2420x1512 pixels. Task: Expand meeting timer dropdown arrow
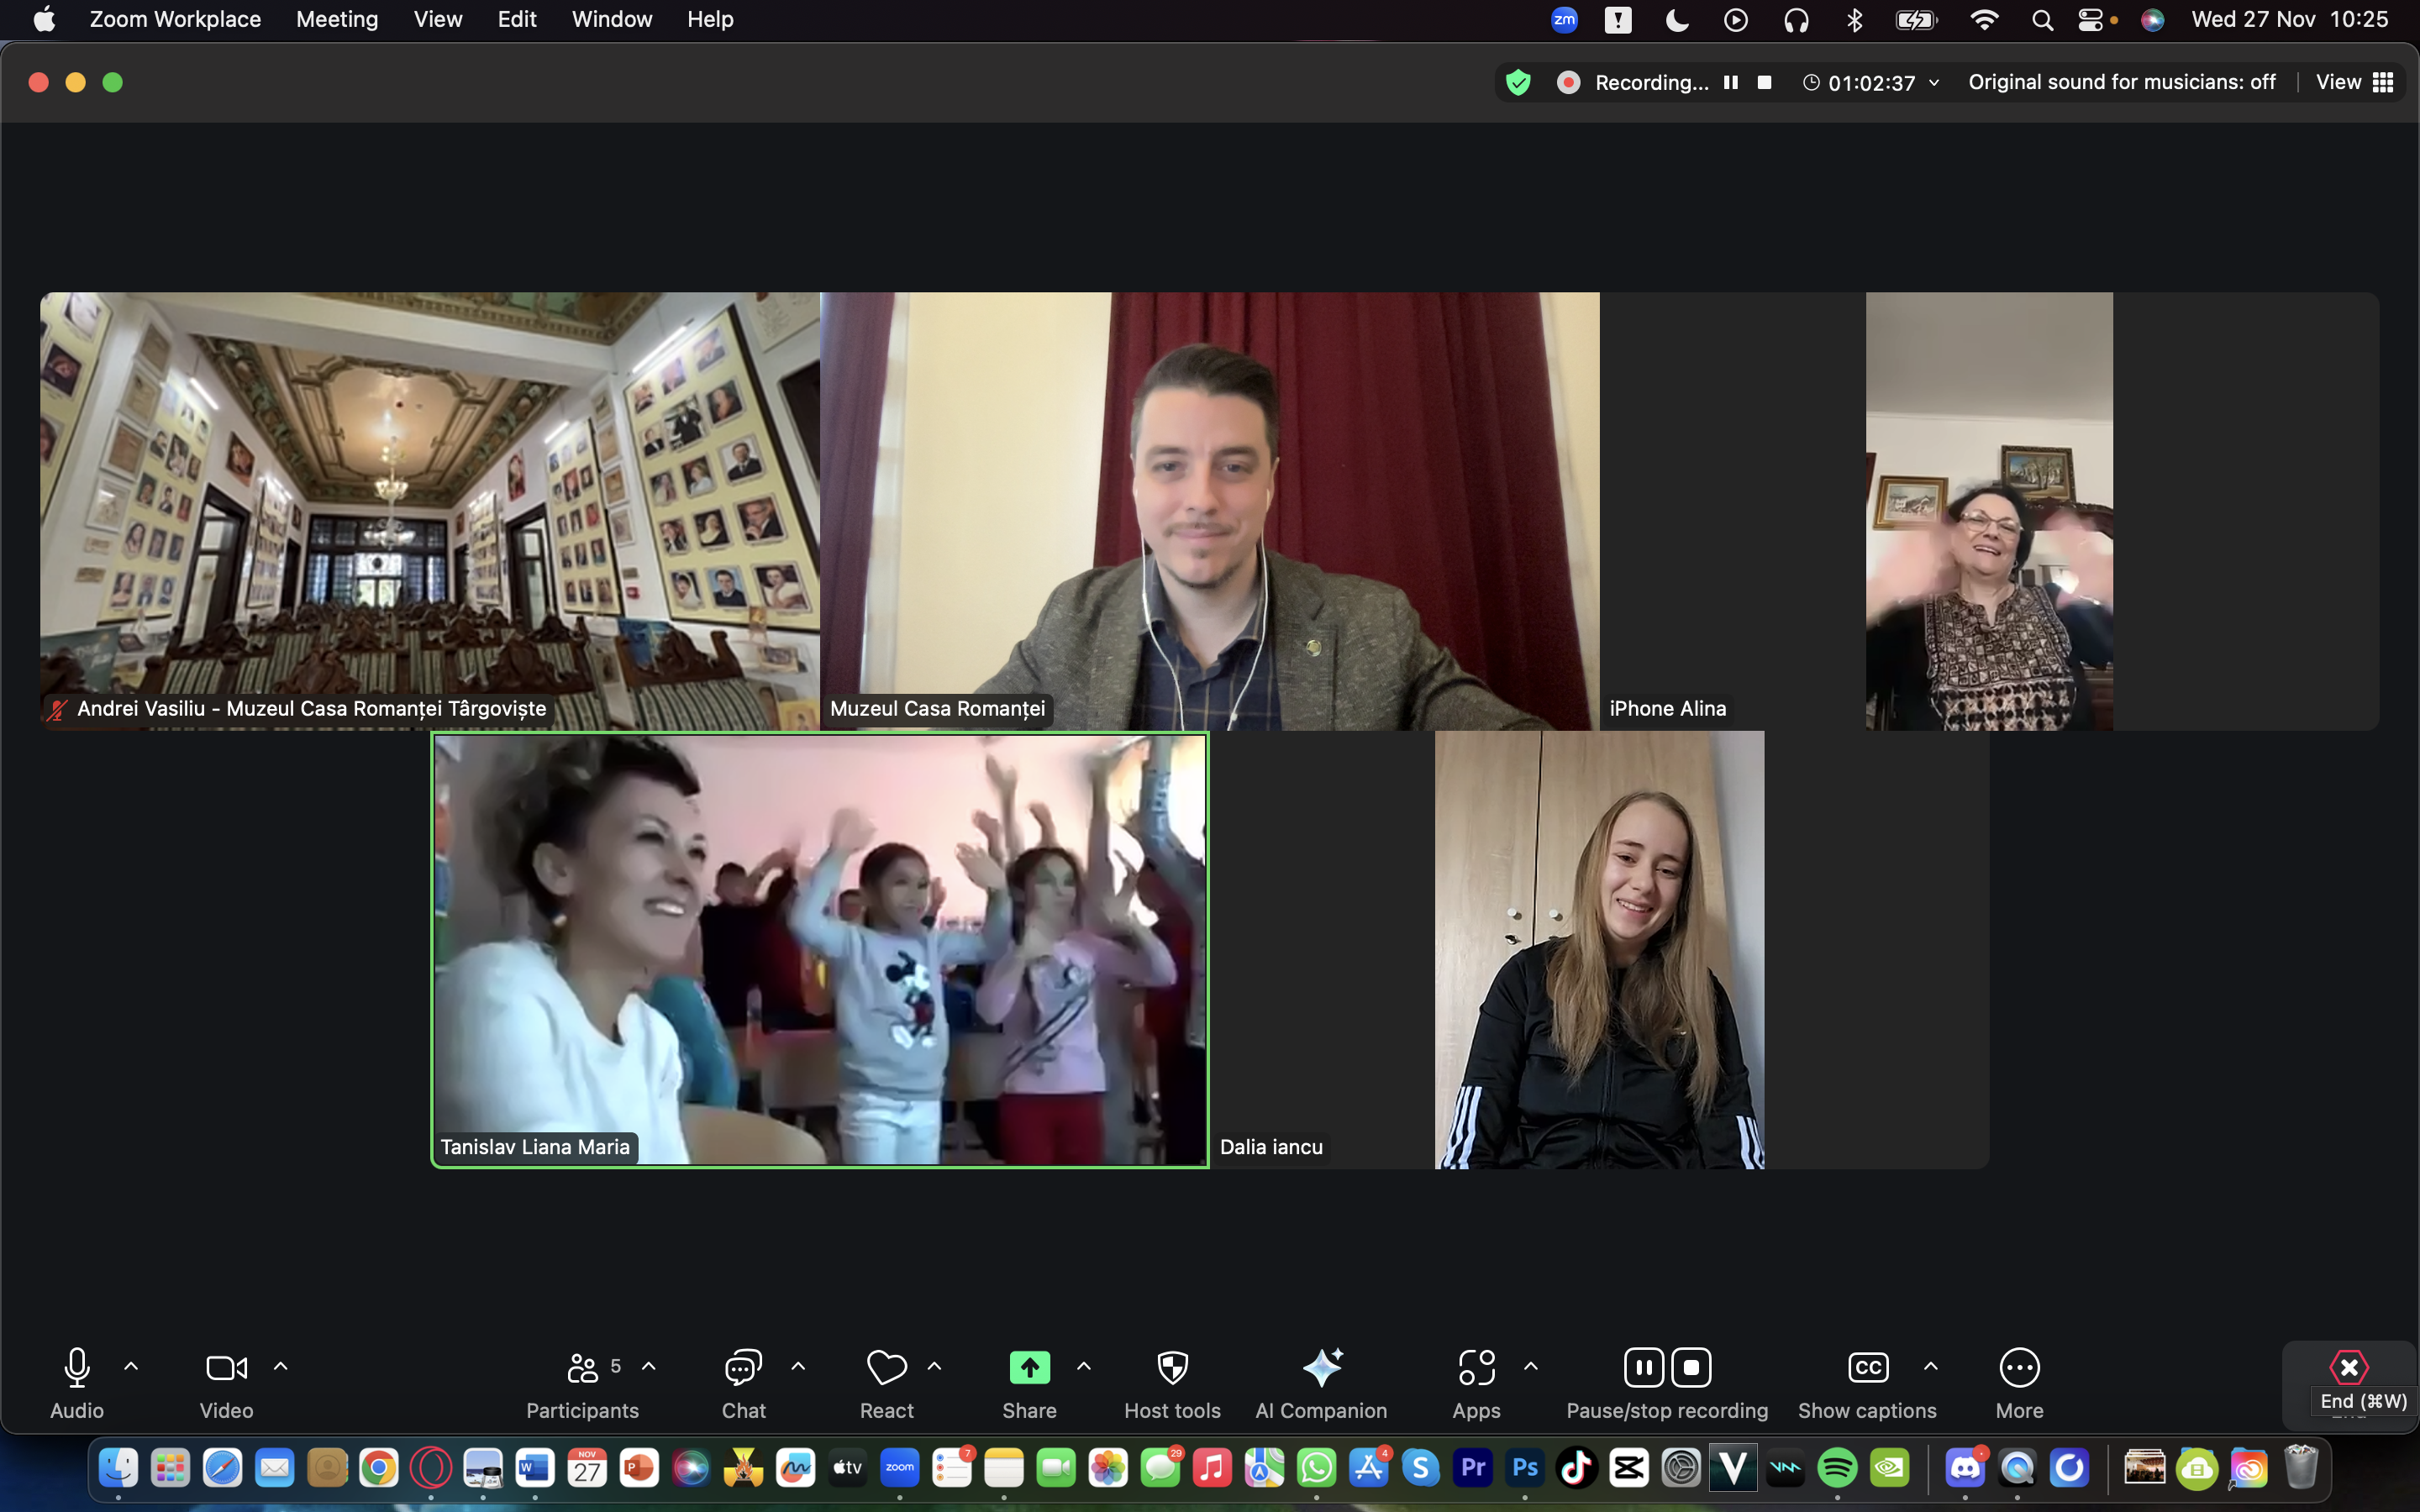1934,83
